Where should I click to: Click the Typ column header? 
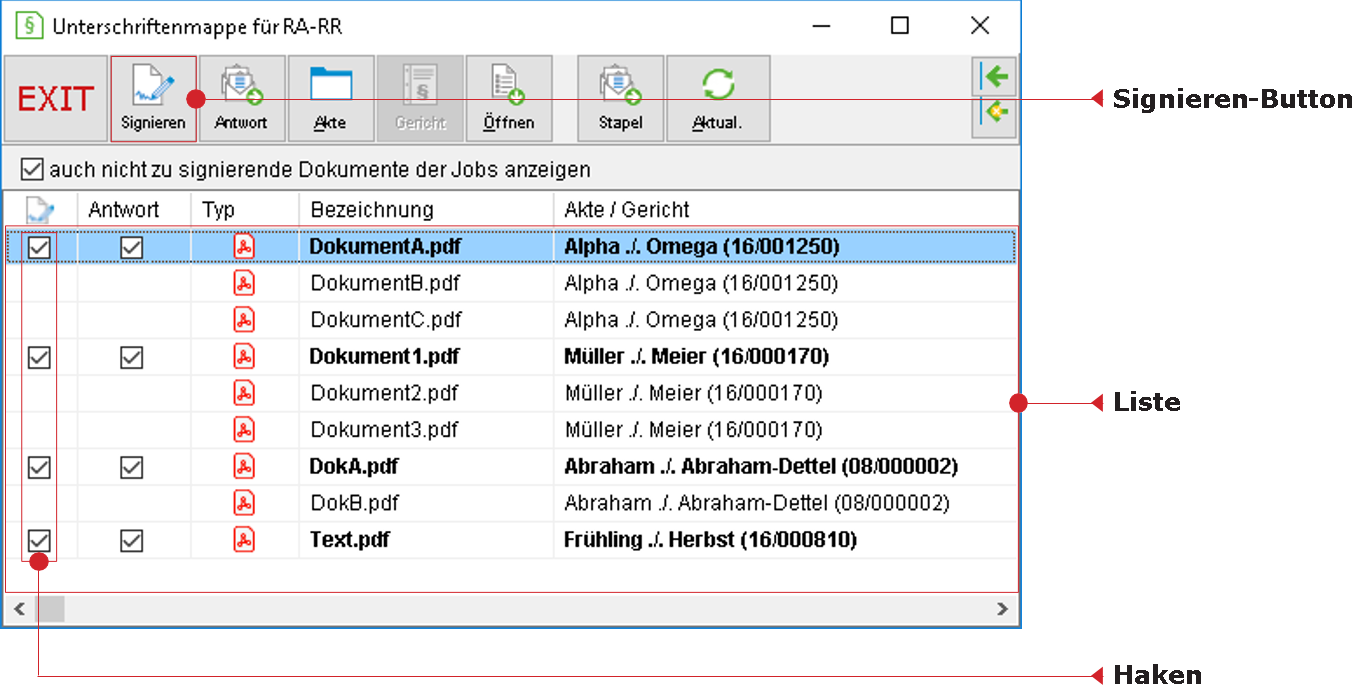click(x=245, y=210)
